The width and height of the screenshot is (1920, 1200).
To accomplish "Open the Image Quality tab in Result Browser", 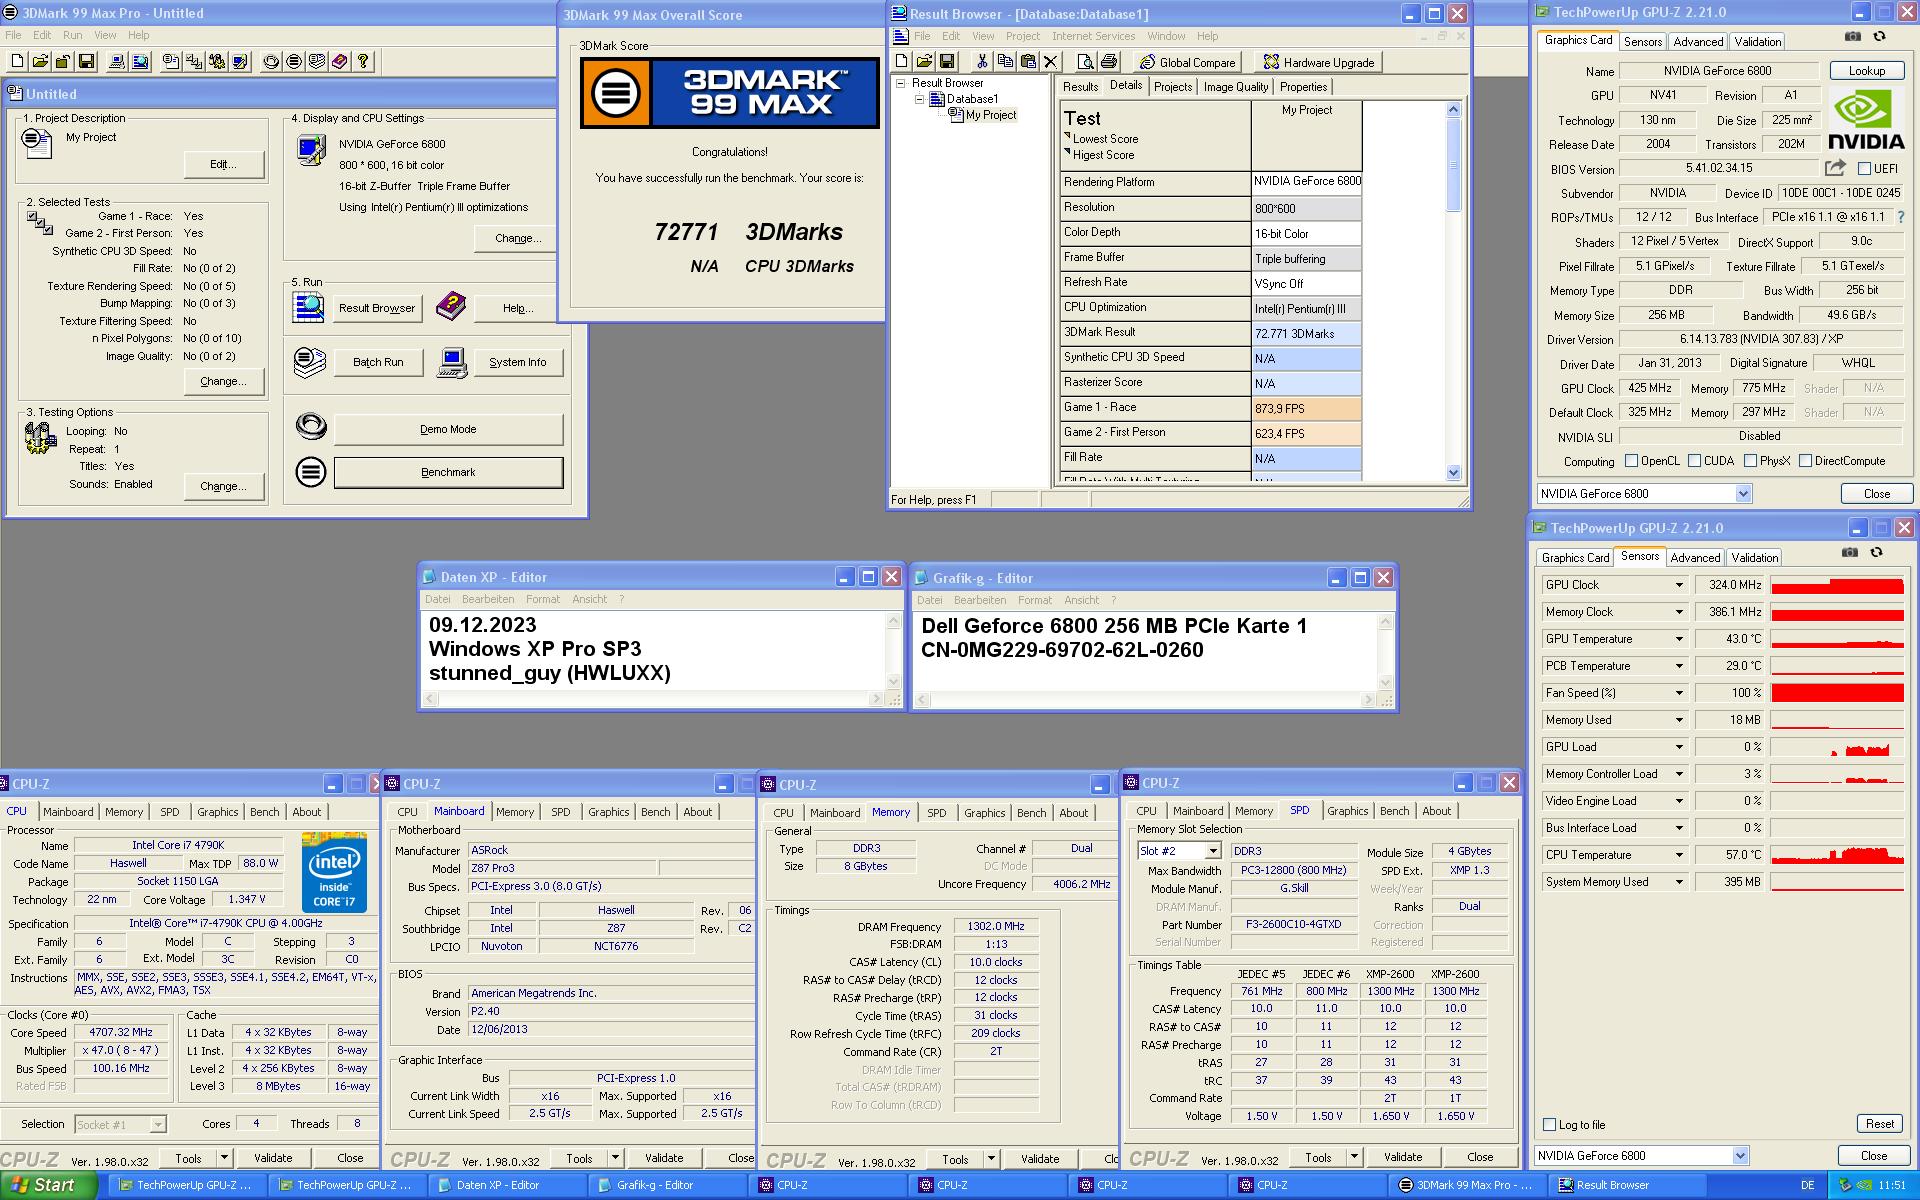I will point(1235,87).
